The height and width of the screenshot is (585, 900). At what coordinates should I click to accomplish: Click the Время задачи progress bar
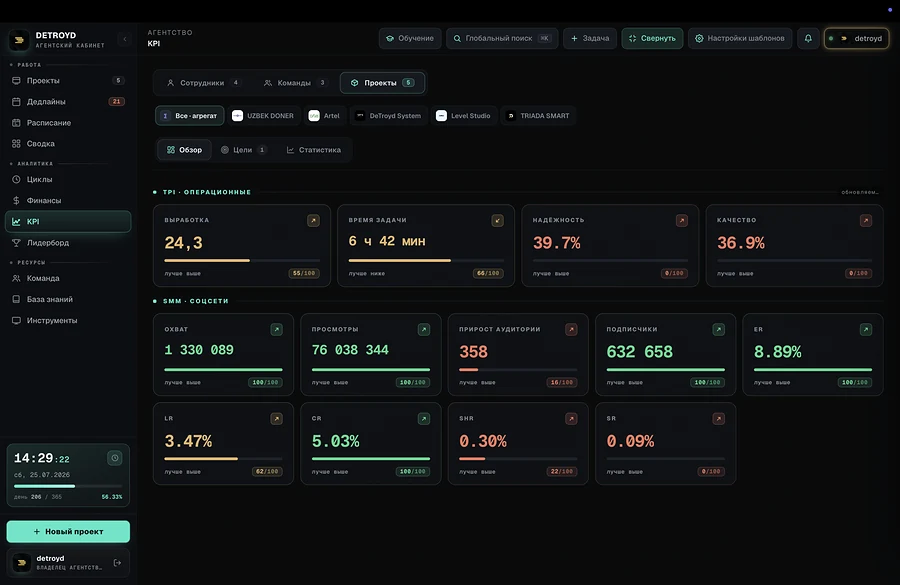[426, 261]
